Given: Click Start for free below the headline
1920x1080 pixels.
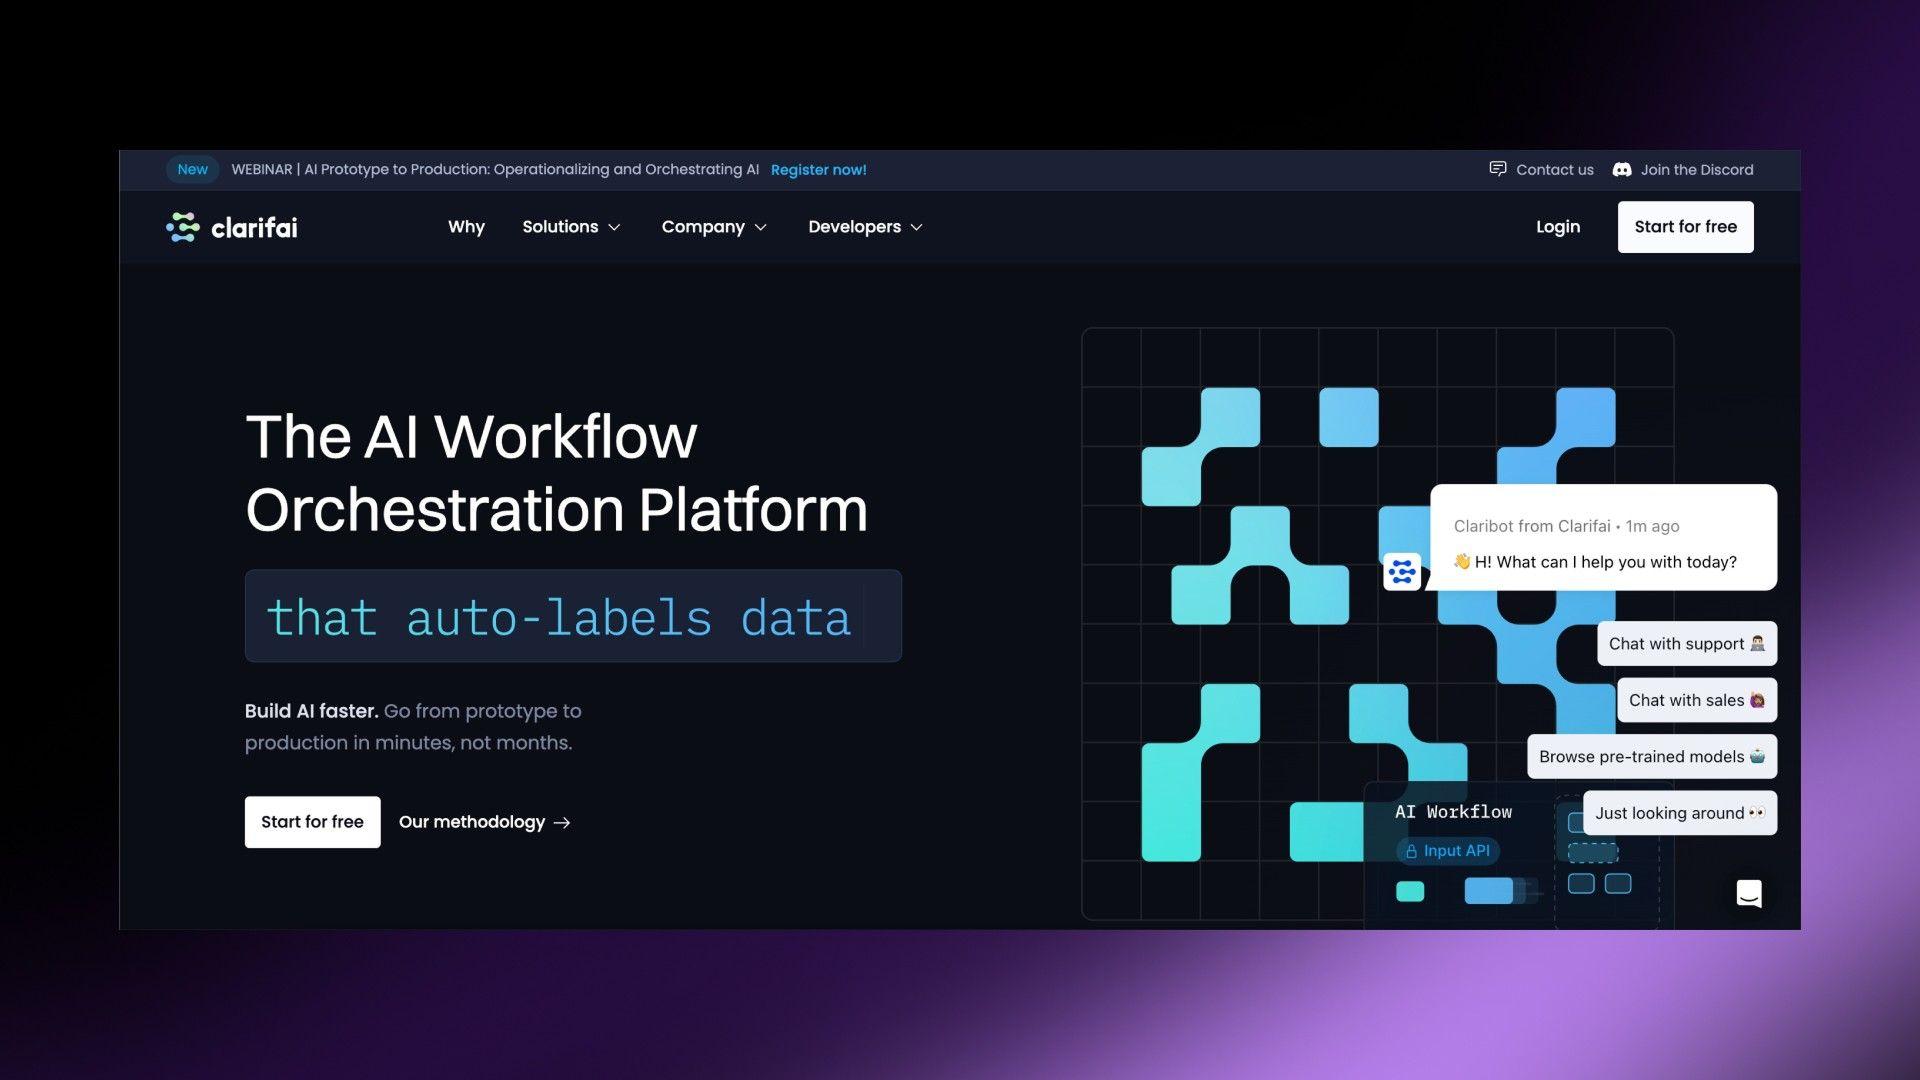Looking at the screenshot, I should point(312,822).
